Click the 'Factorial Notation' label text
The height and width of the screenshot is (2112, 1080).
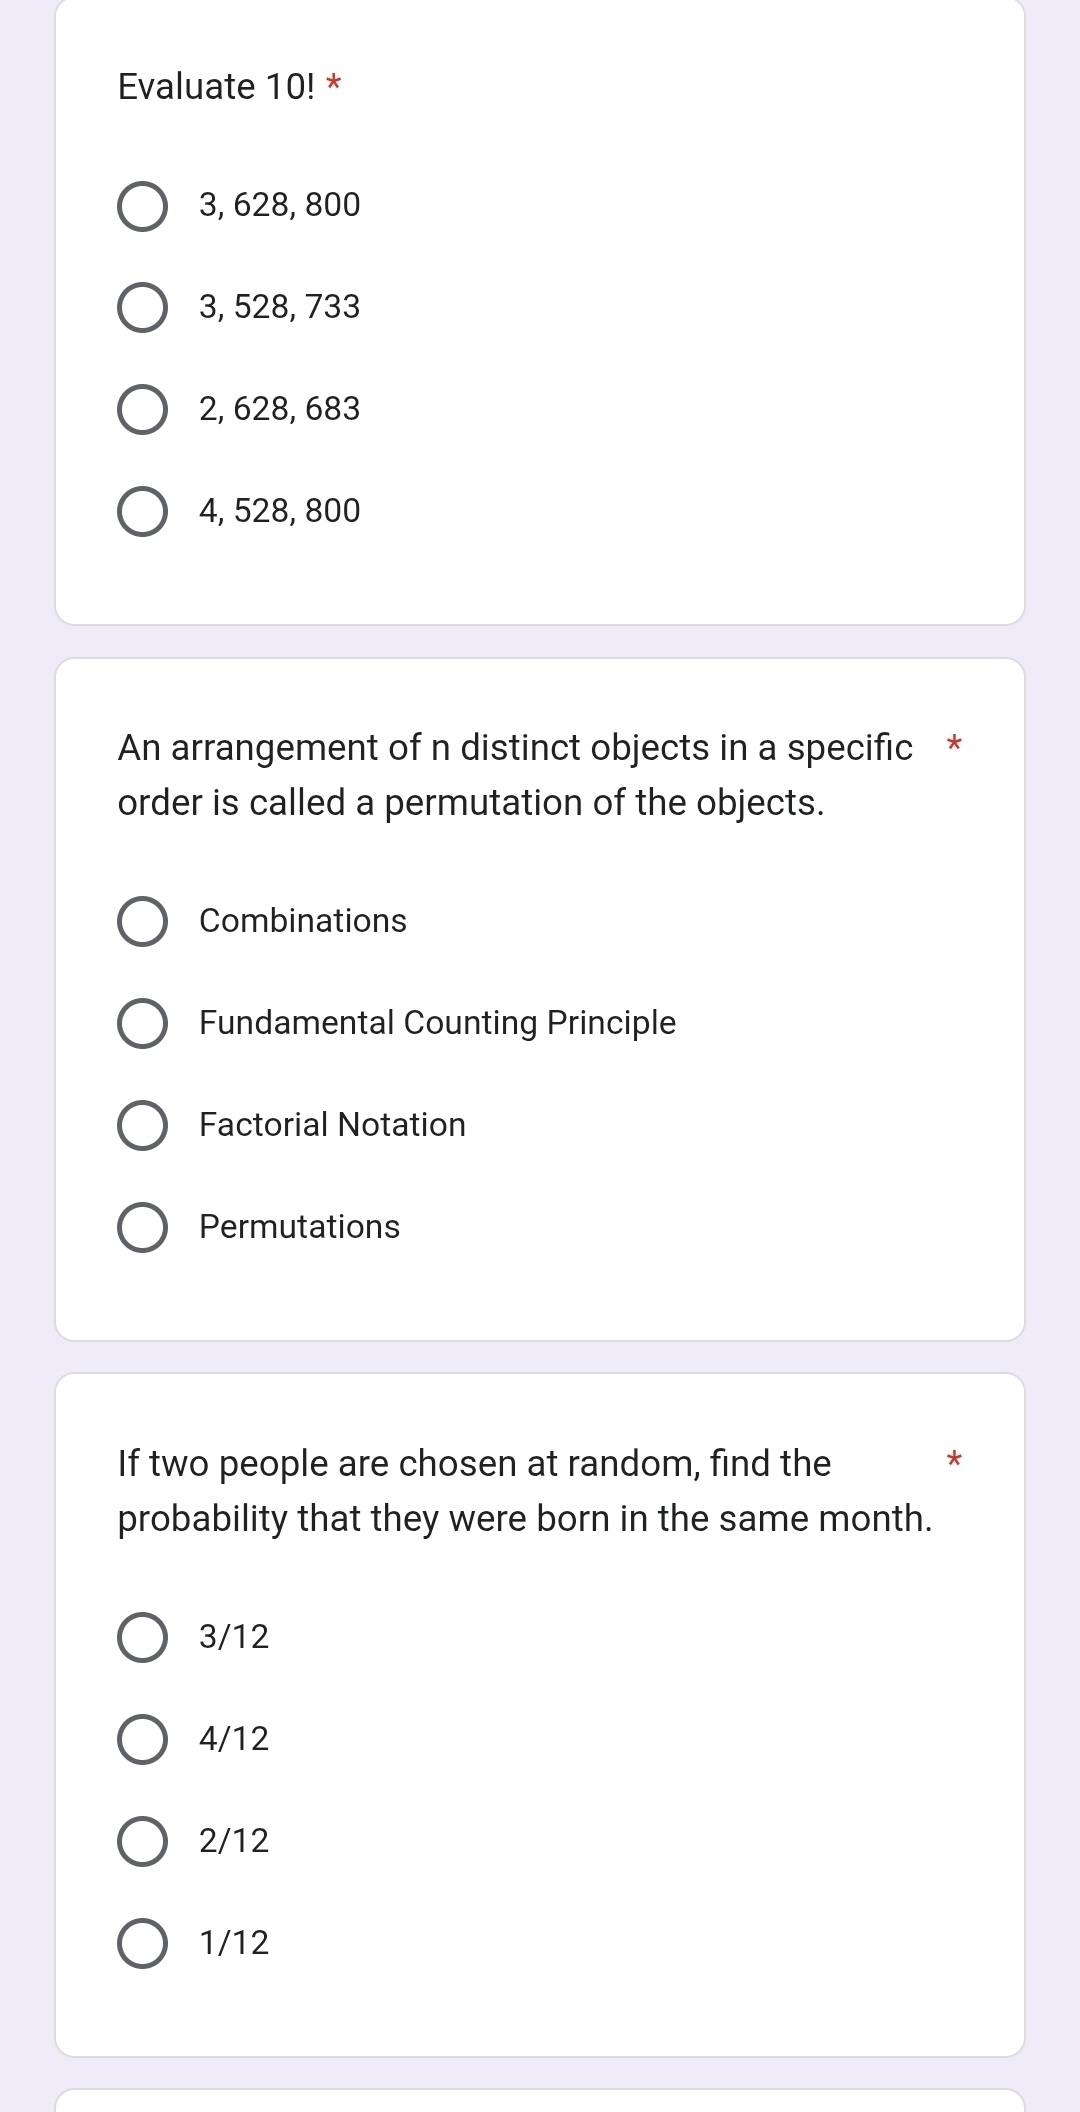pyautogui.click(x=332, y=1125)
